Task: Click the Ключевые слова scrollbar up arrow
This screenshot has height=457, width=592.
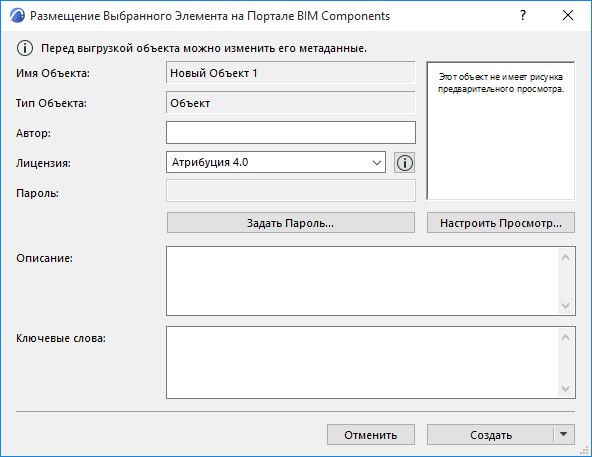Action: pyautogui.click(x=566, y=337)
